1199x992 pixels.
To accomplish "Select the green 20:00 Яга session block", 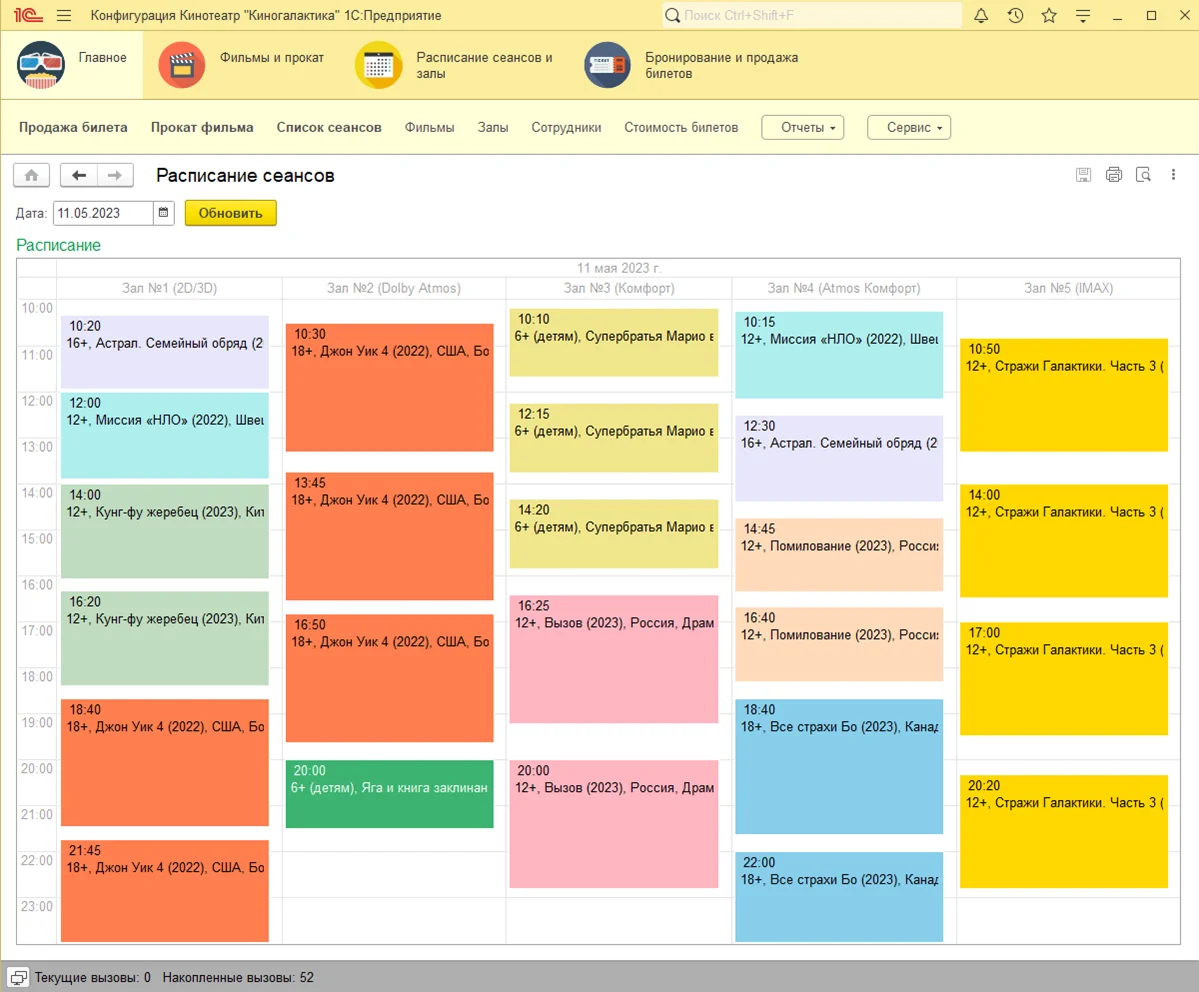I will point(390,794).
